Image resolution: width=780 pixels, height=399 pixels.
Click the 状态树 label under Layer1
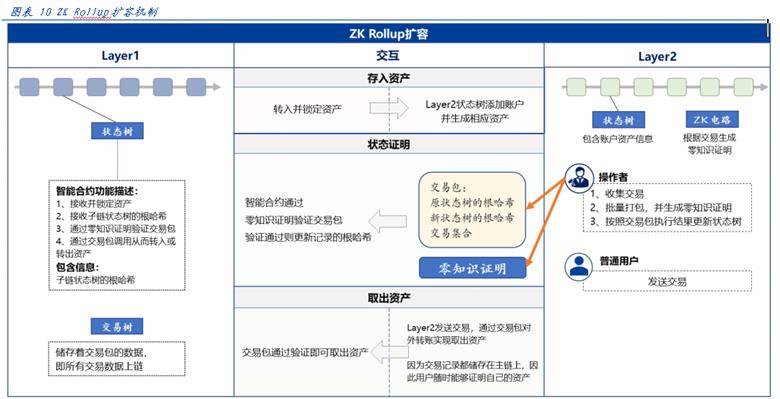[x=117, y=131]
